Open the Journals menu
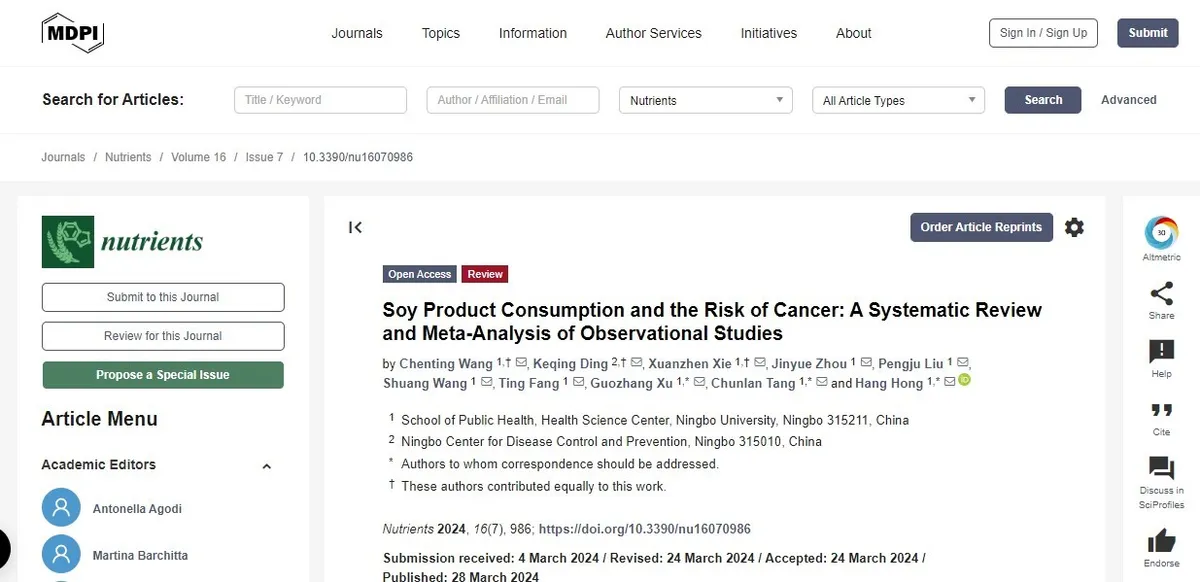The width and height of the screenshot is (1200, 582). point(357,33)
